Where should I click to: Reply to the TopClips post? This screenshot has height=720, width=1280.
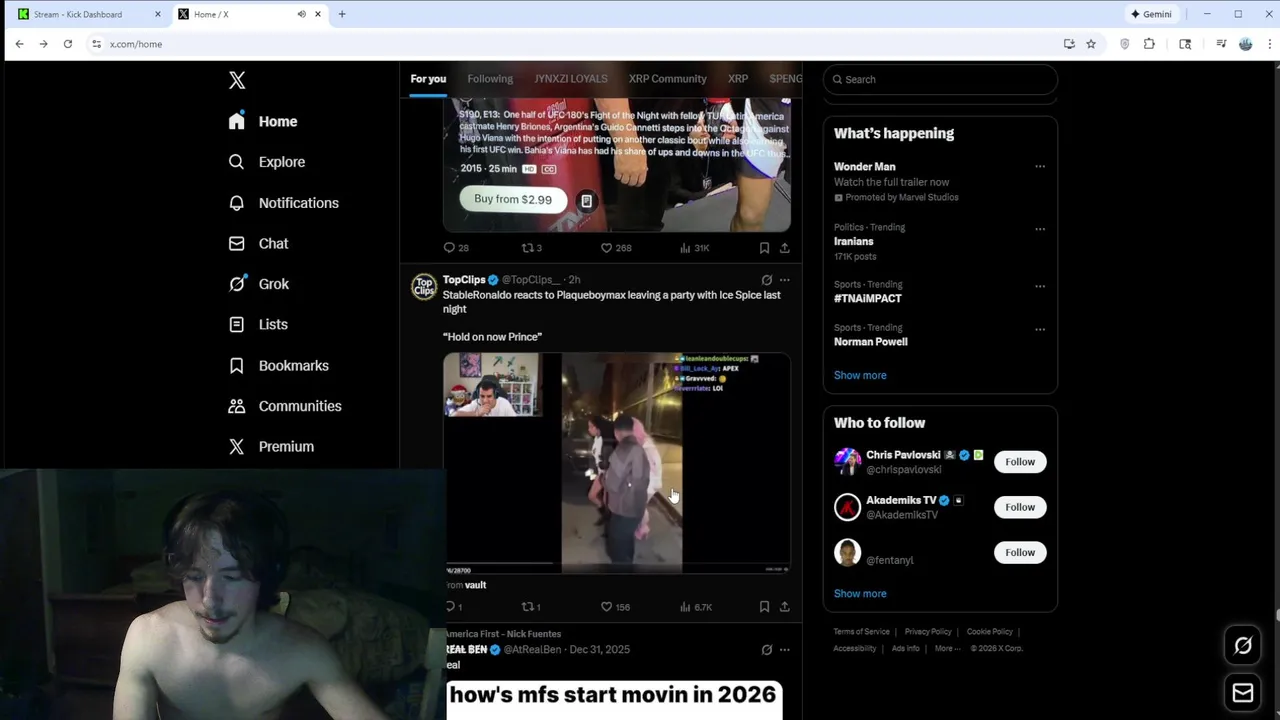pos(453,607)
